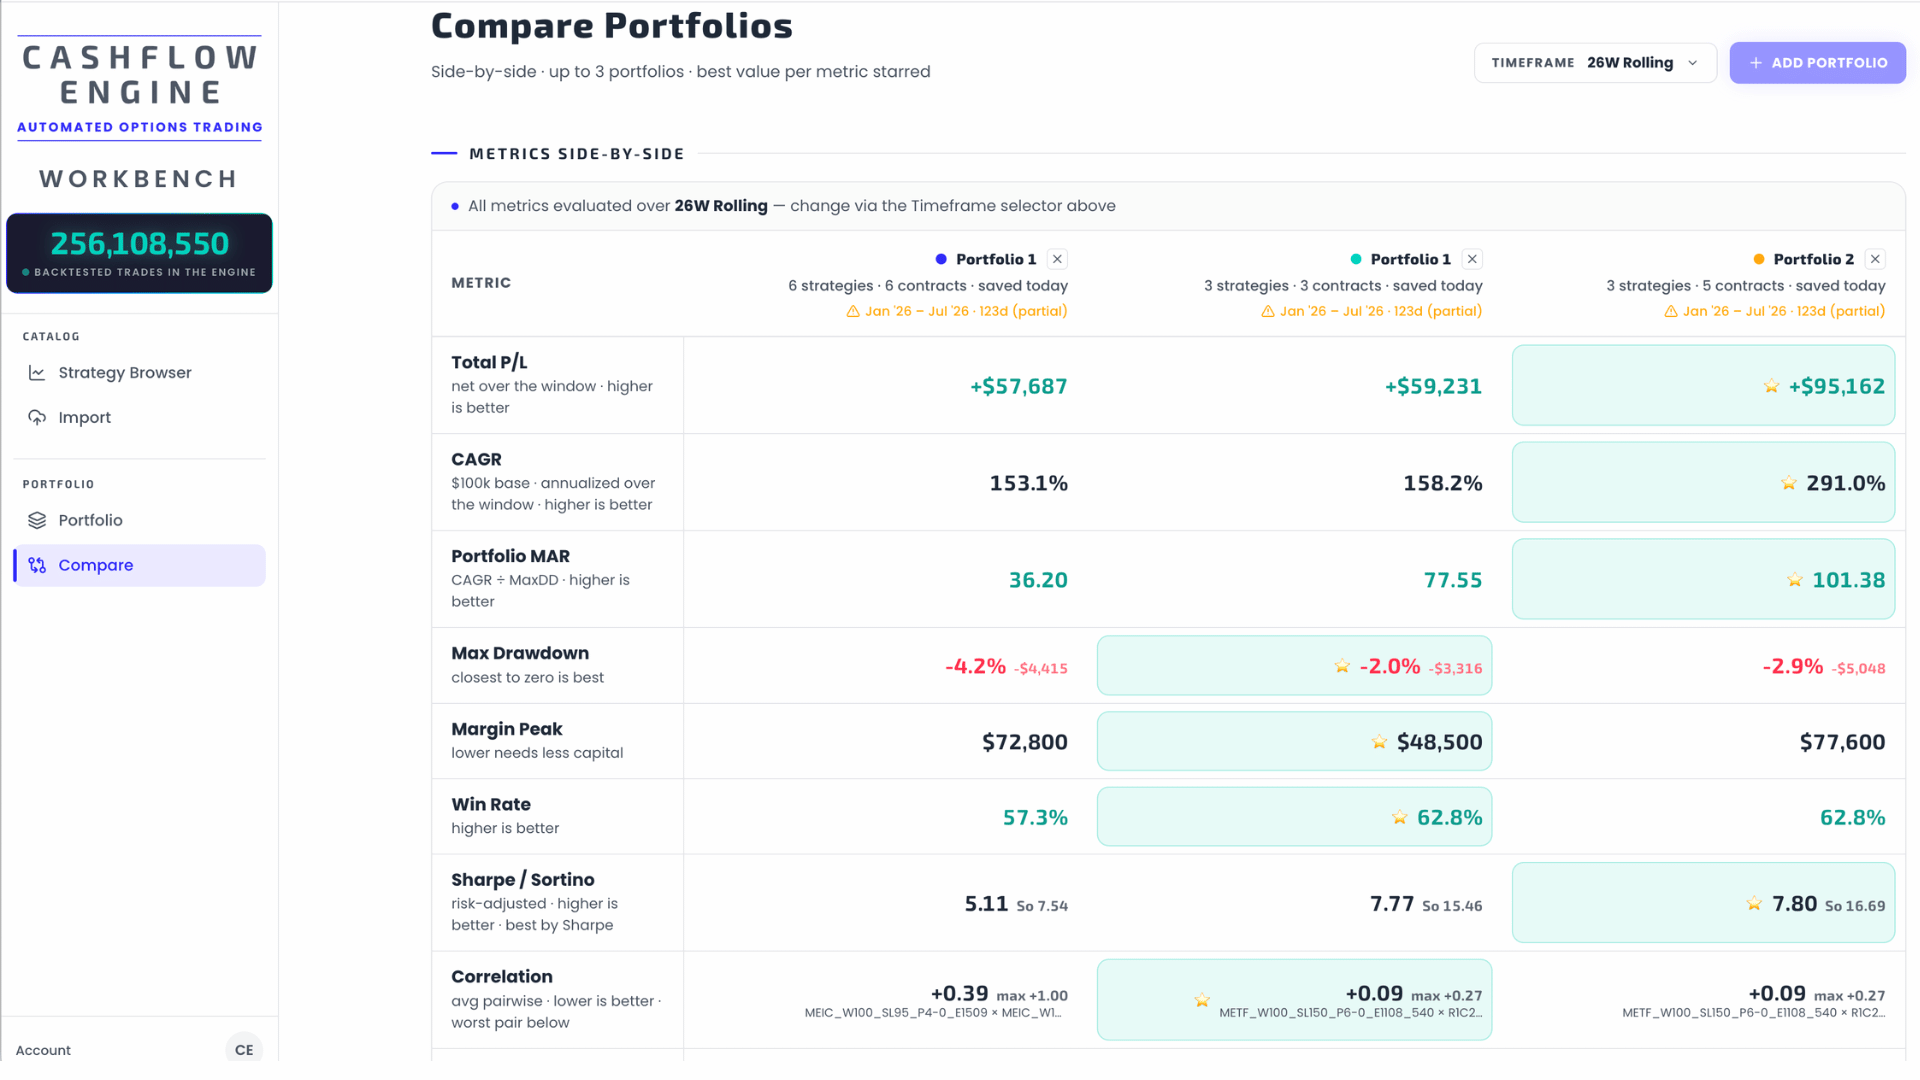This screenshot has width=1920, height=1080.
Task: Remove the blue-dot Portfolio 1 column
Action: pos(1057,259)
